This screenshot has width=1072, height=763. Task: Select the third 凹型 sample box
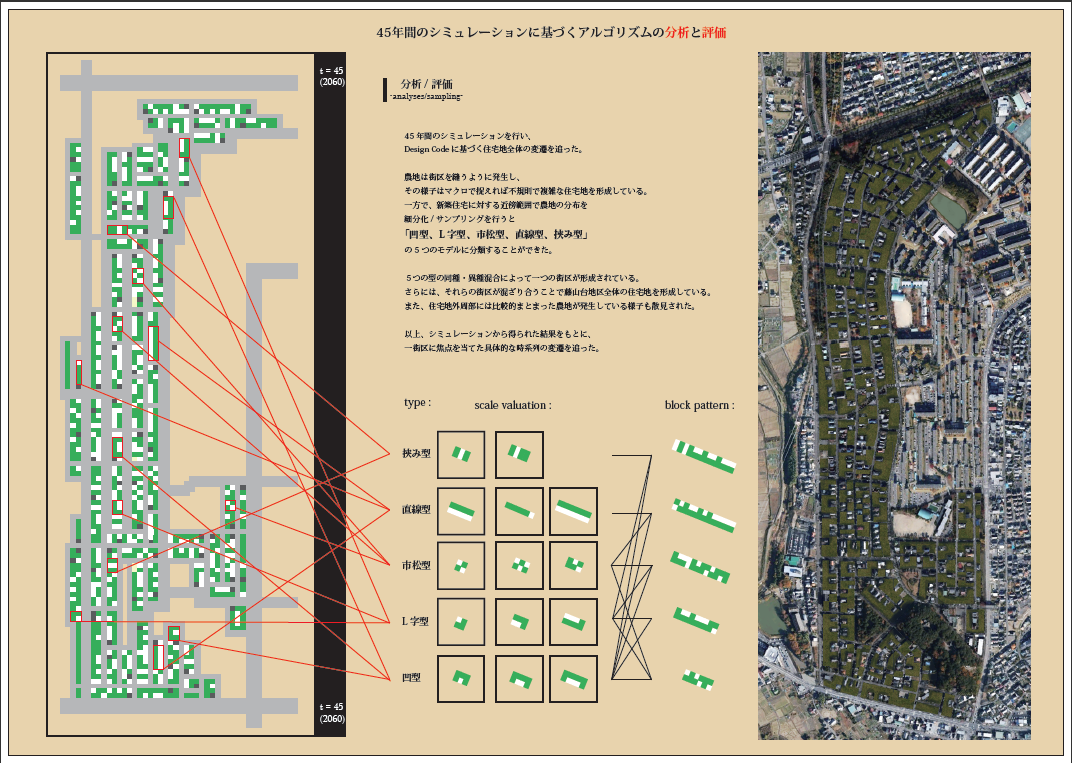[573, 679]
